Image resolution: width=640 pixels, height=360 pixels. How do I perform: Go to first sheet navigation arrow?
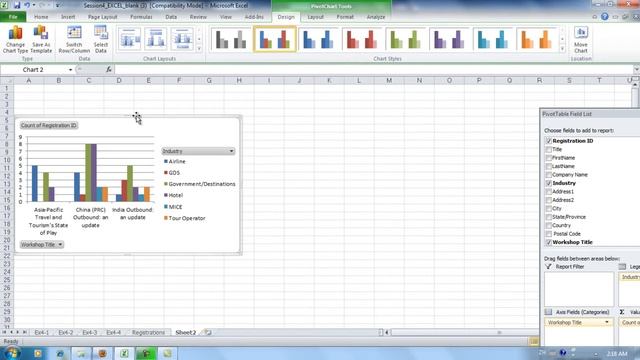4,333
